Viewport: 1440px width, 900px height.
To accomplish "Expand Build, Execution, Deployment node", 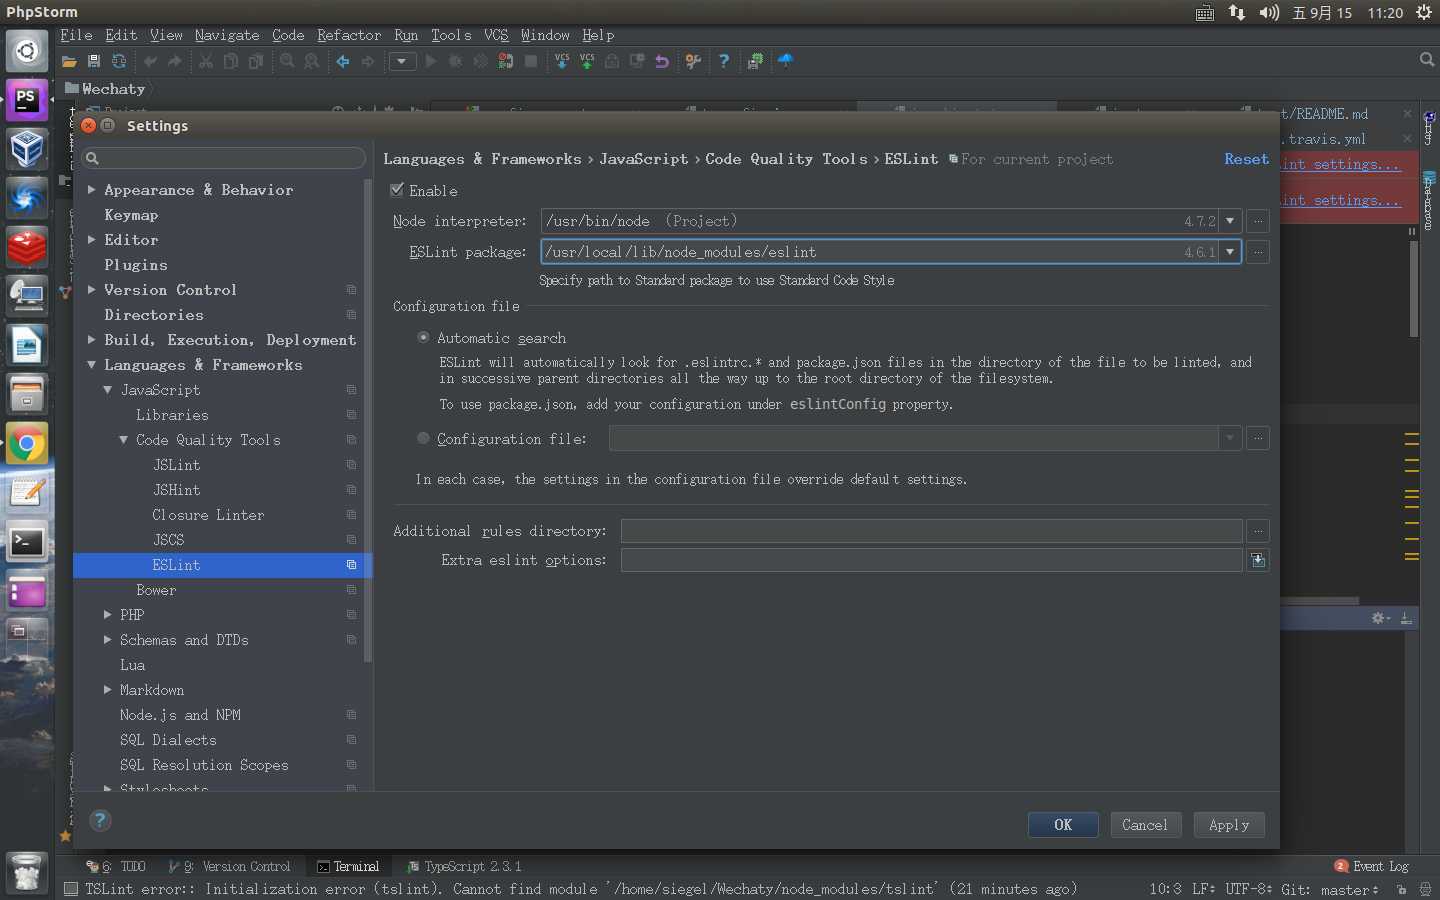I will point(91,340).
